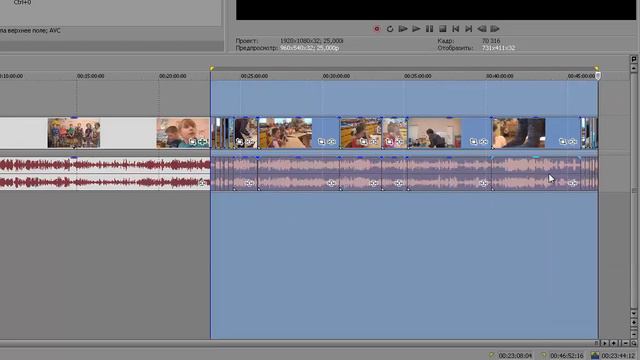Jump to project start with Go to Start

click(456, 29)
